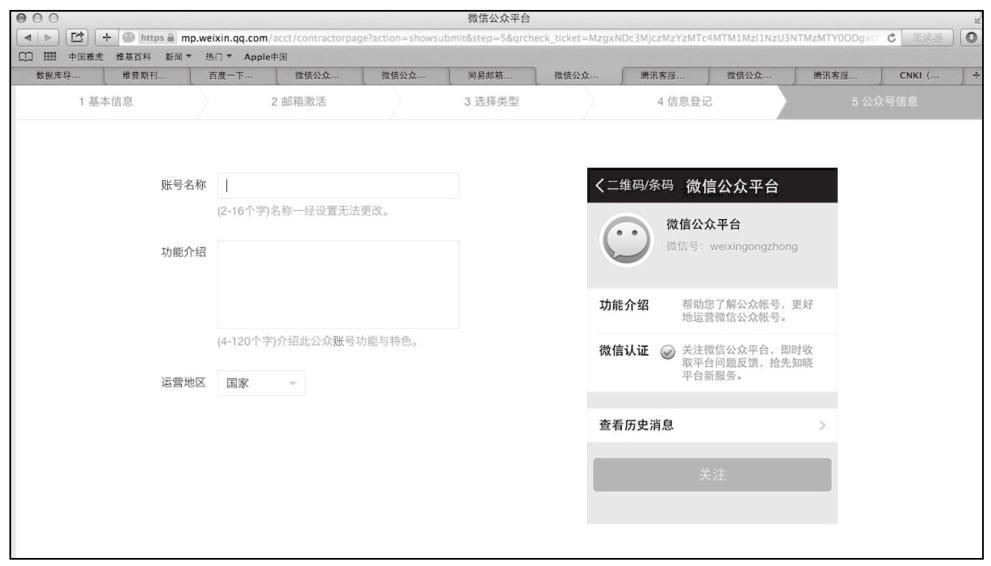Switch to the CNKI tab
This screenshot has width=991, height=566.
[x=919, y=76]
